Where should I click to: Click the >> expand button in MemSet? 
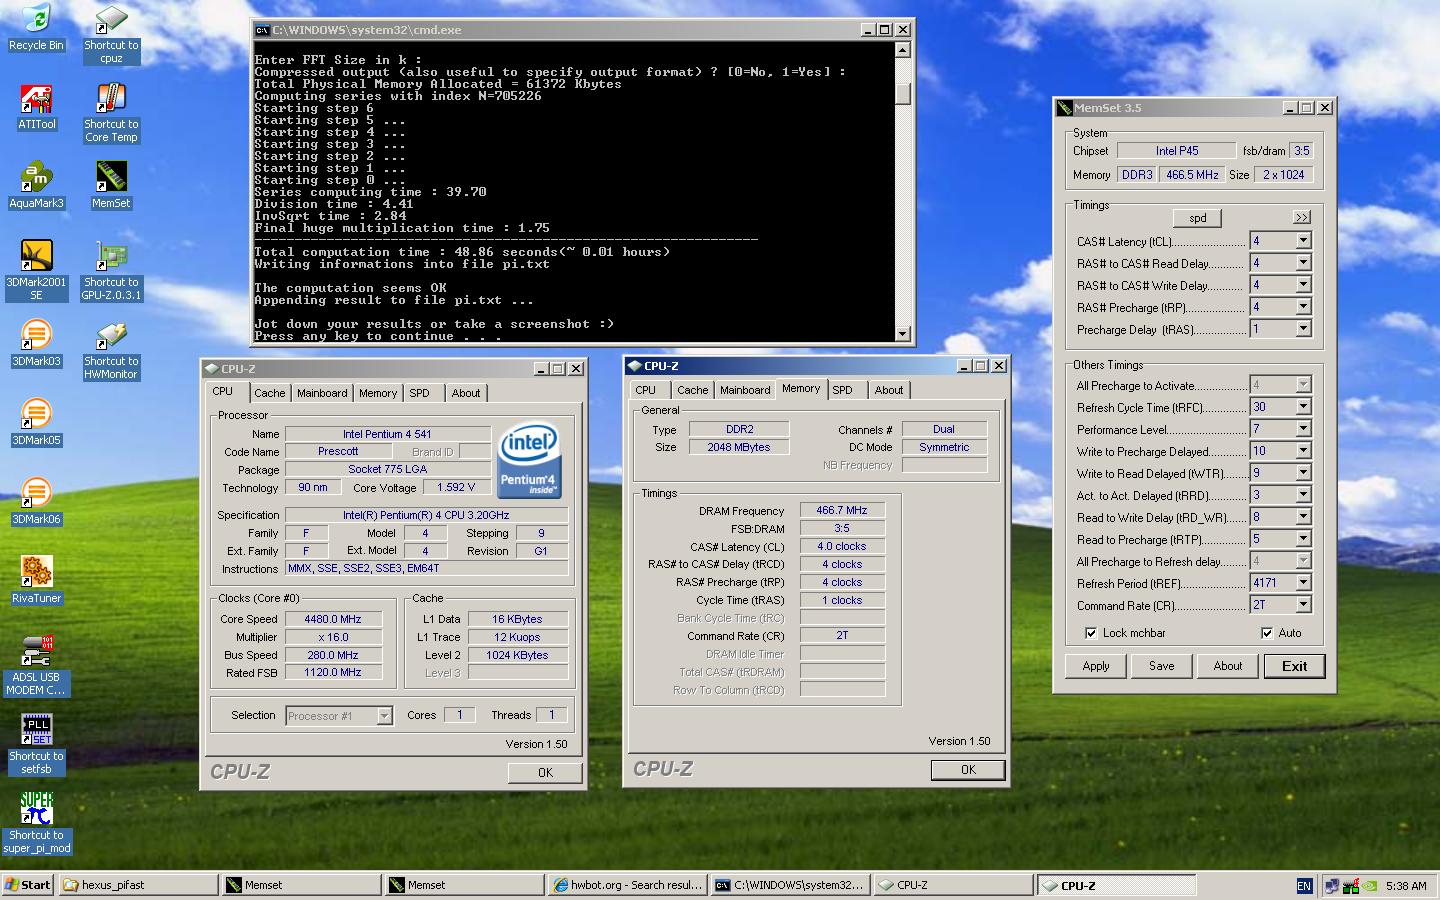point(1301,217)
